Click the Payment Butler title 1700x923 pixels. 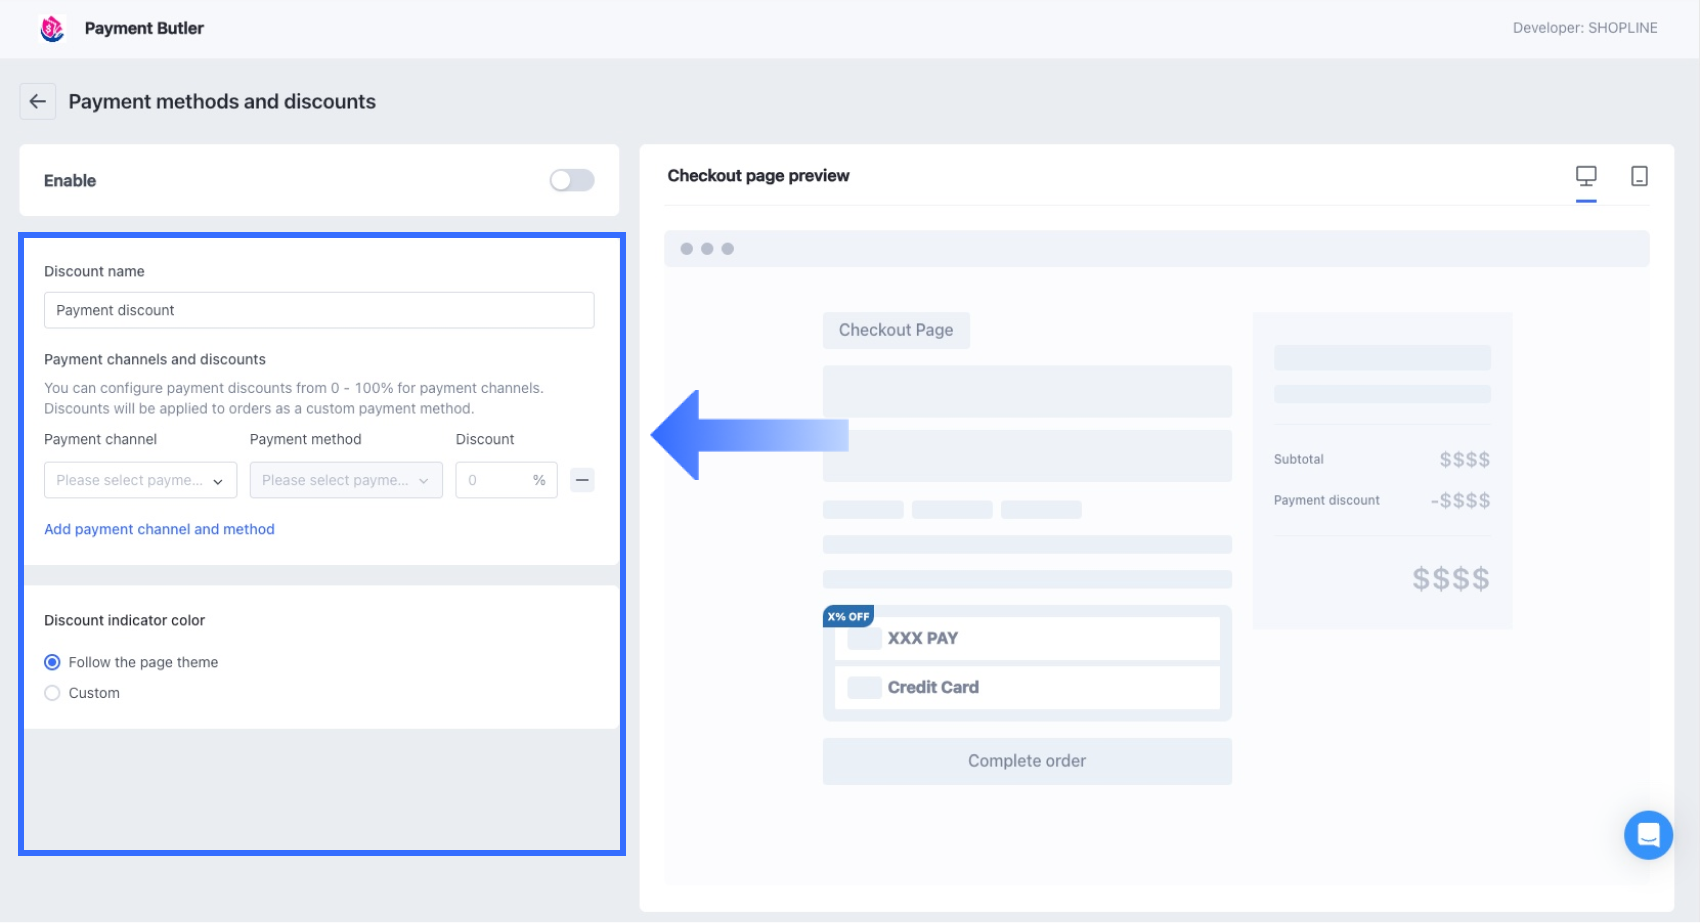point(144,28)
